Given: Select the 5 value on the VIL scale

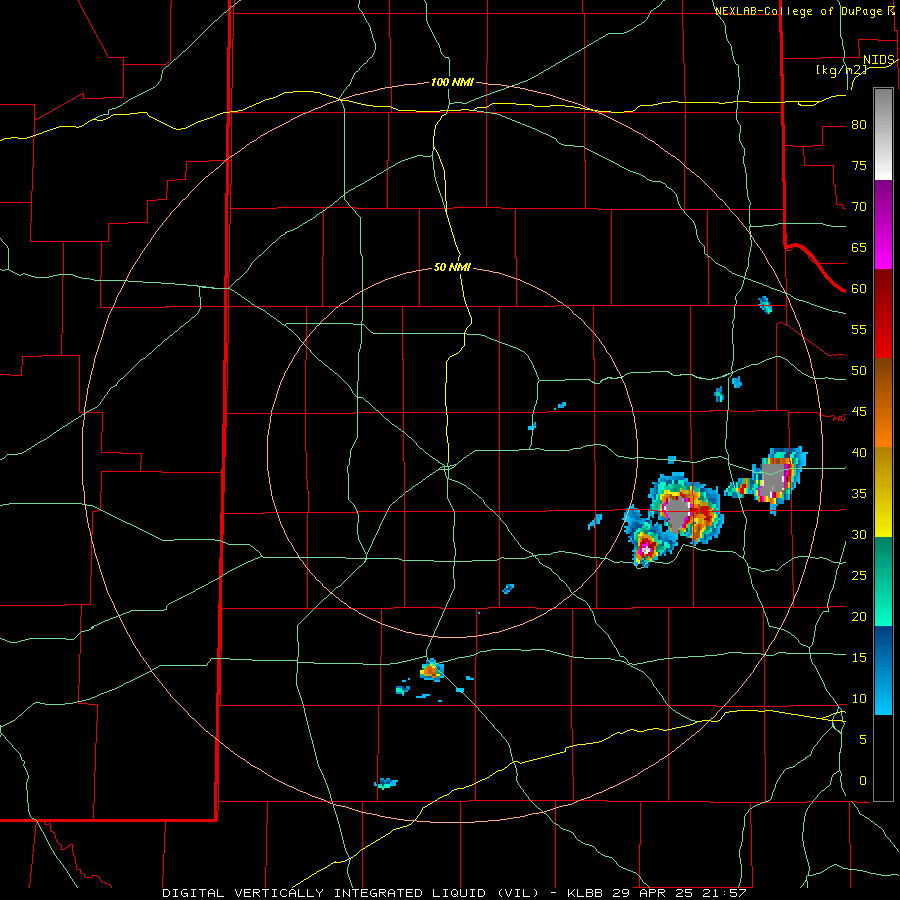Looking at the screenshot, I should click(x=863, y=739).
